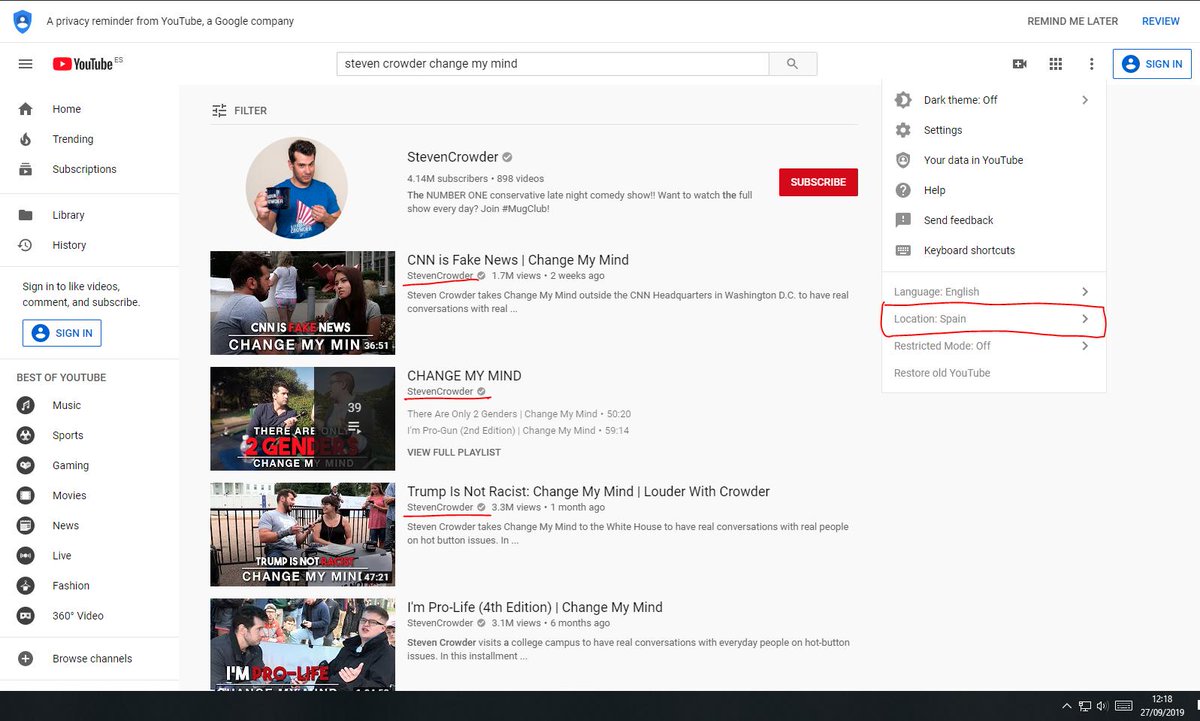Click the taskbar volume speaker icon

1103,706
